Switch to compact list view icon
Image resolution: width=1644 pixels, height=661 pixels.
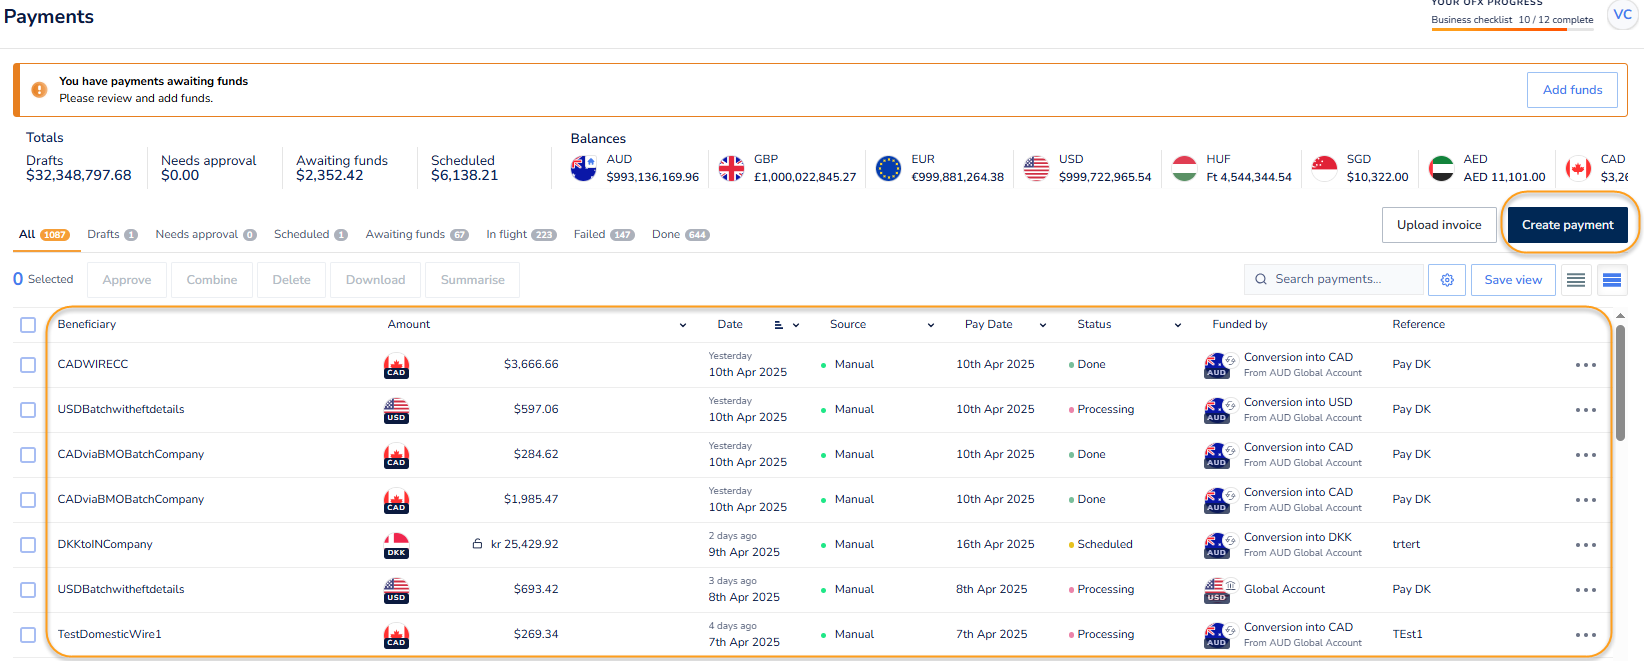pyautogui.click(x=1576, y=280)
